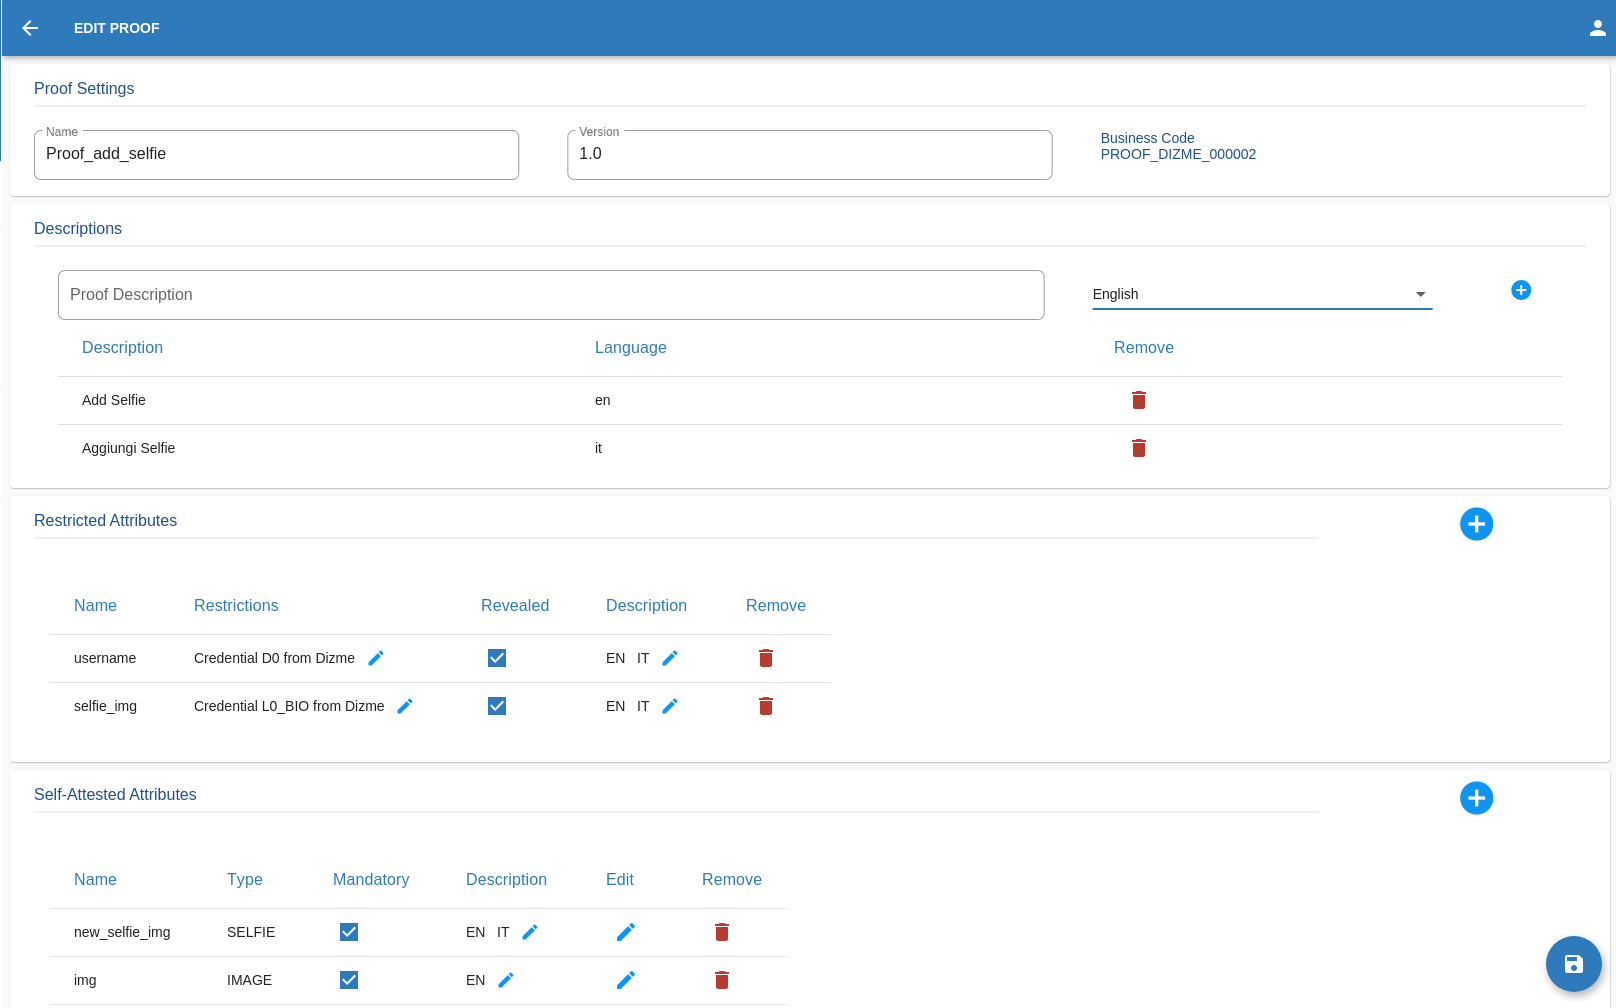Click 'Credential D0 from Dizme' text

274,658
